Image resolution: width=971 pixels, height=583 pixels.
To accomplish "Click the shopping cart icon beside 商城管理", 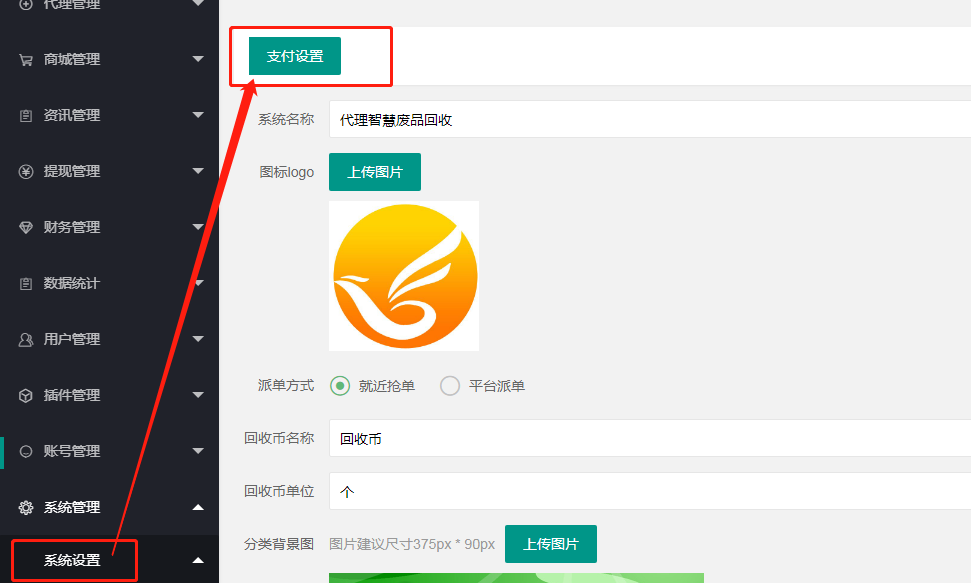I will [x=25, y=59].
